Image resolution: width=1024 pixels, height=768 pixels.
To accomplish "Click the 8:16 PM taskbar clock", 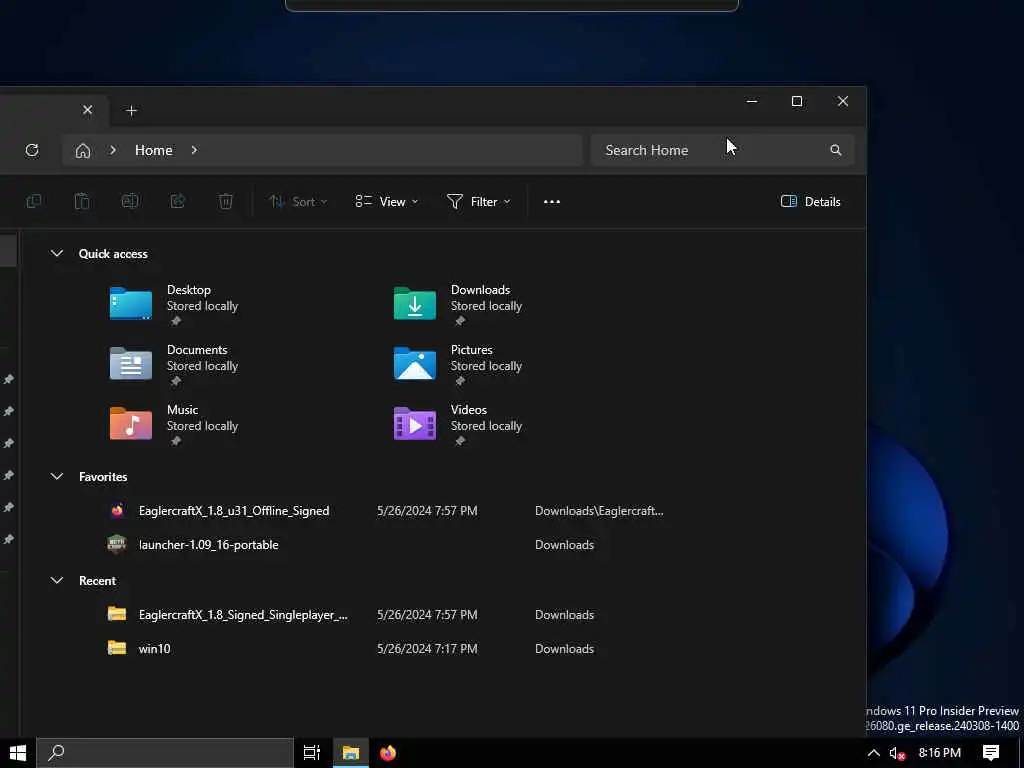I will click(x=939, y=753).
